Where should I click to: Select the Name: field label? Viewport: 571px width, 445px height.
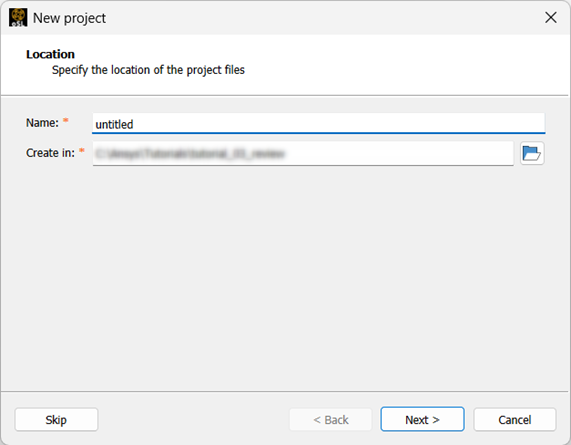[42, 123]
